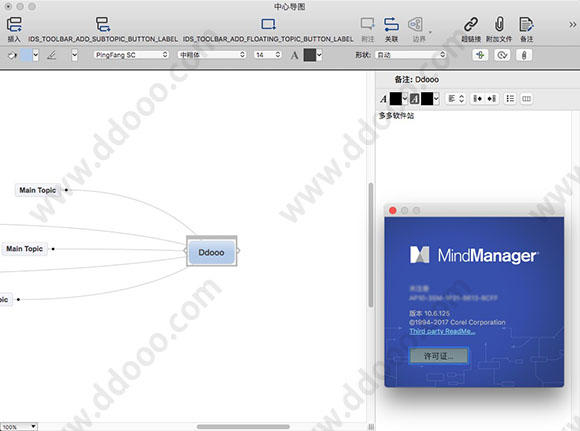The height and width of the screenshot is (431, 580).
Task: Open the 100% zoom dropdown
Action: pyautogui.click(x=19, y=427)
